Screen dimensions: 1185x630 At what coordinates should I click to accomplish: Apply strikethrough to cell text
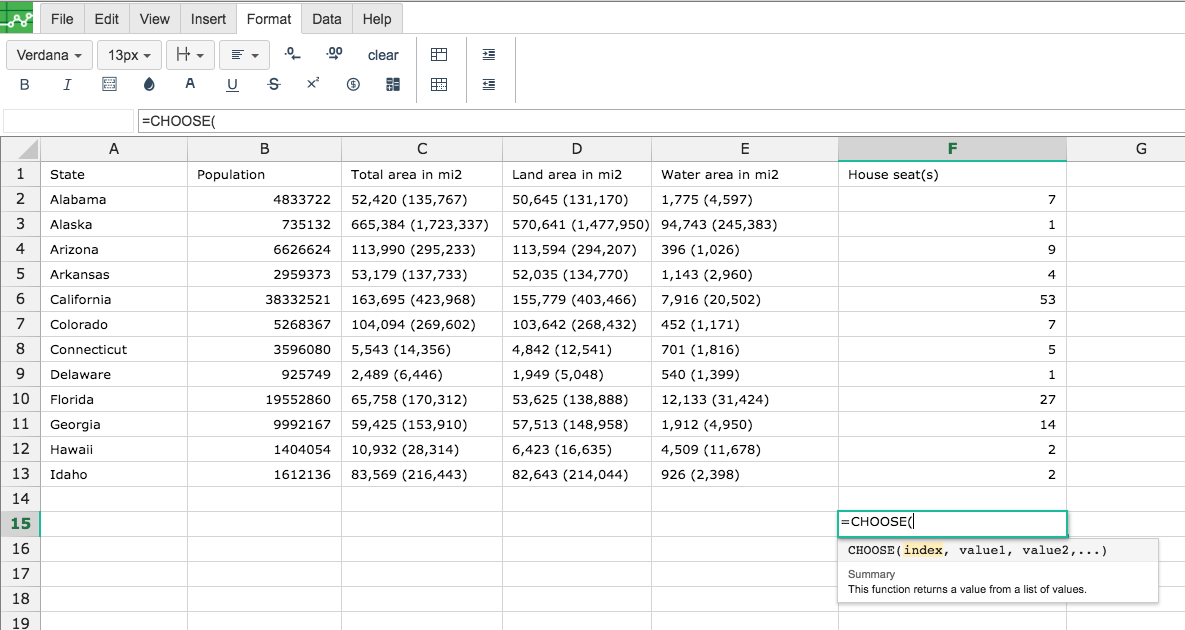coord(274,85)
